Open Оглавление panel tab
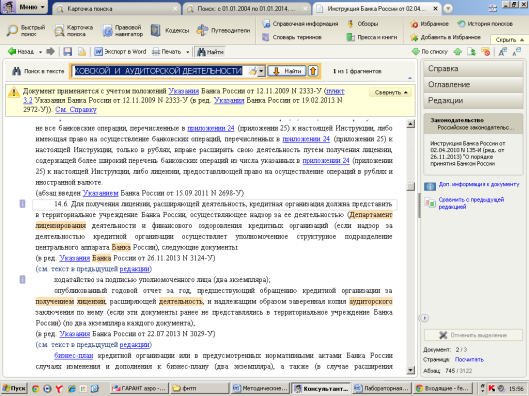The image size is (529, 396). [x=473, y=84]
